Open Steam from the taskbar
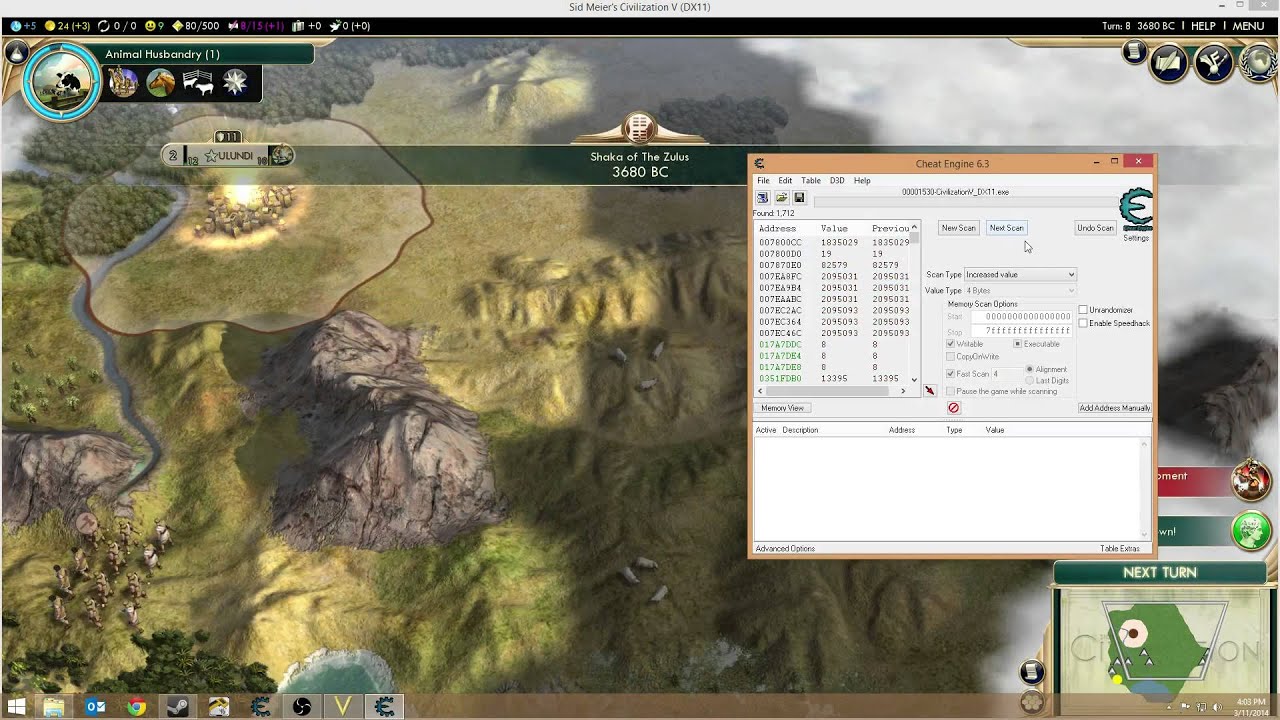 [x=177, y=707]
